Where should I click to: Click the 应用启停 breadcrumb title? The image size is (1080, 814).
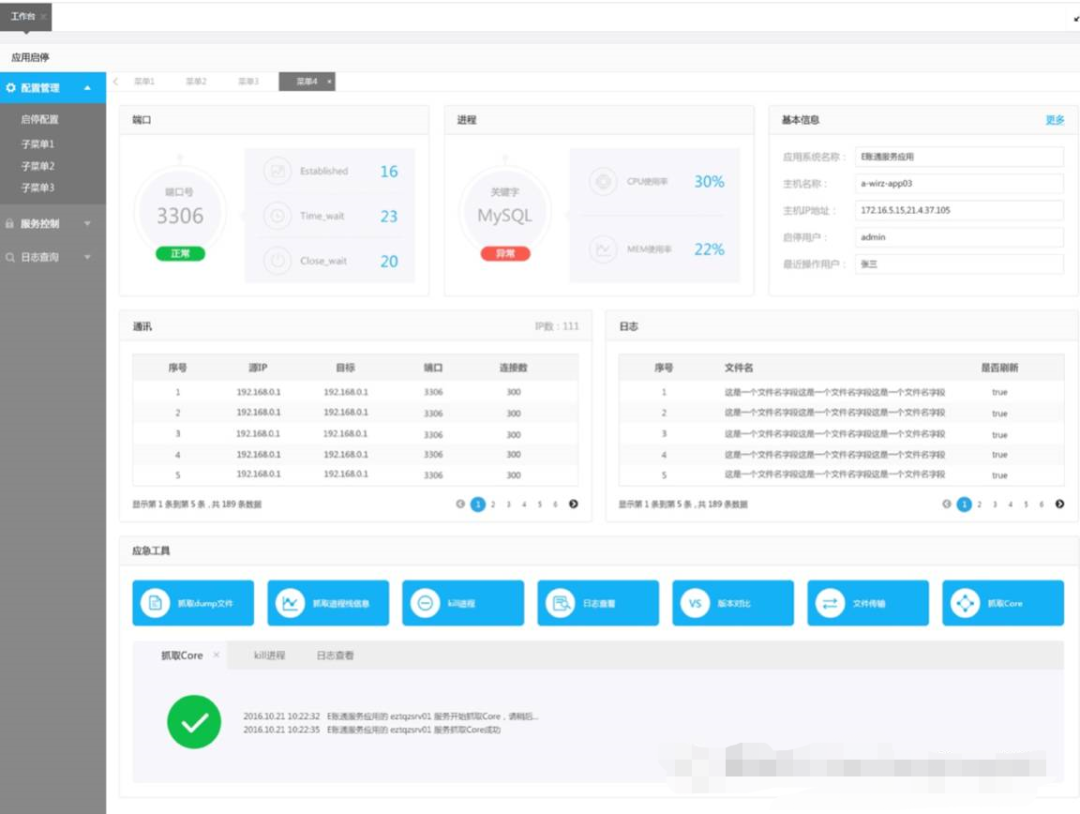[x=30, y=57]
